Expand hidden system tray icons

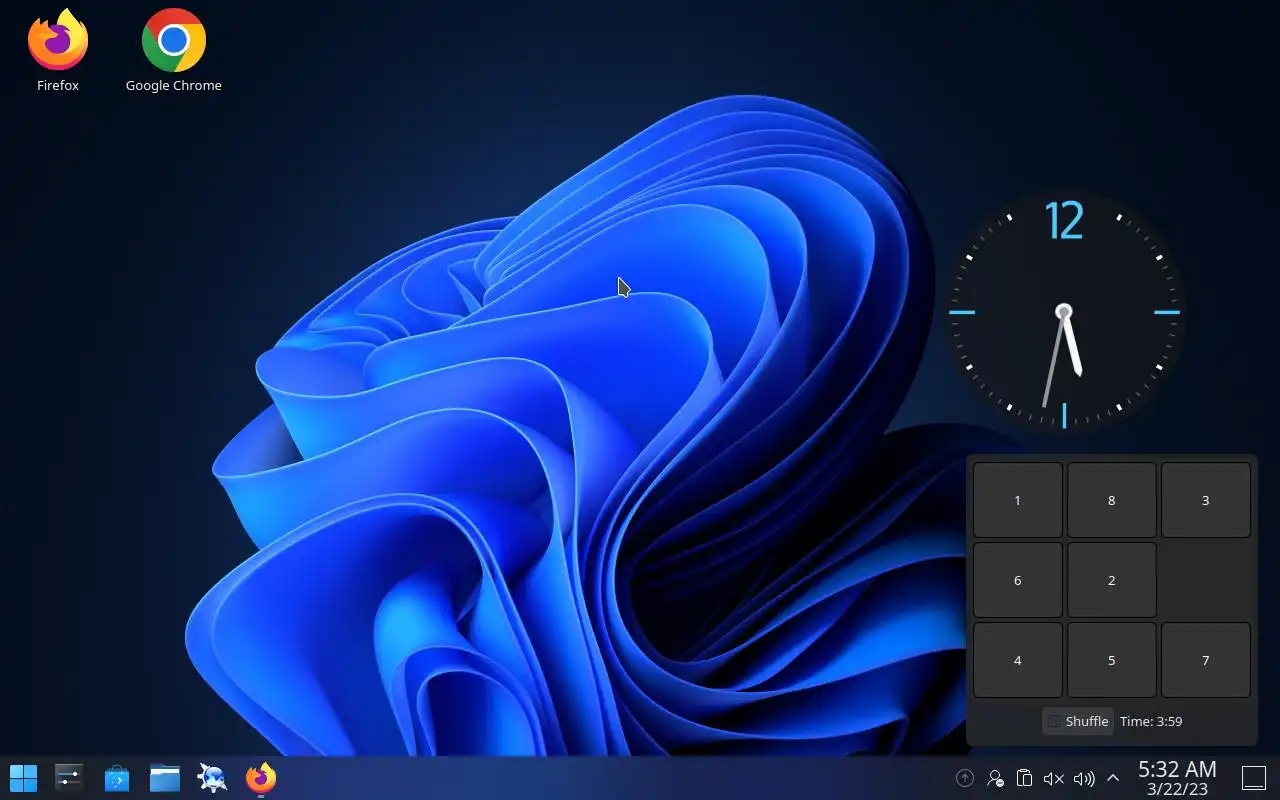(1112, 778)
